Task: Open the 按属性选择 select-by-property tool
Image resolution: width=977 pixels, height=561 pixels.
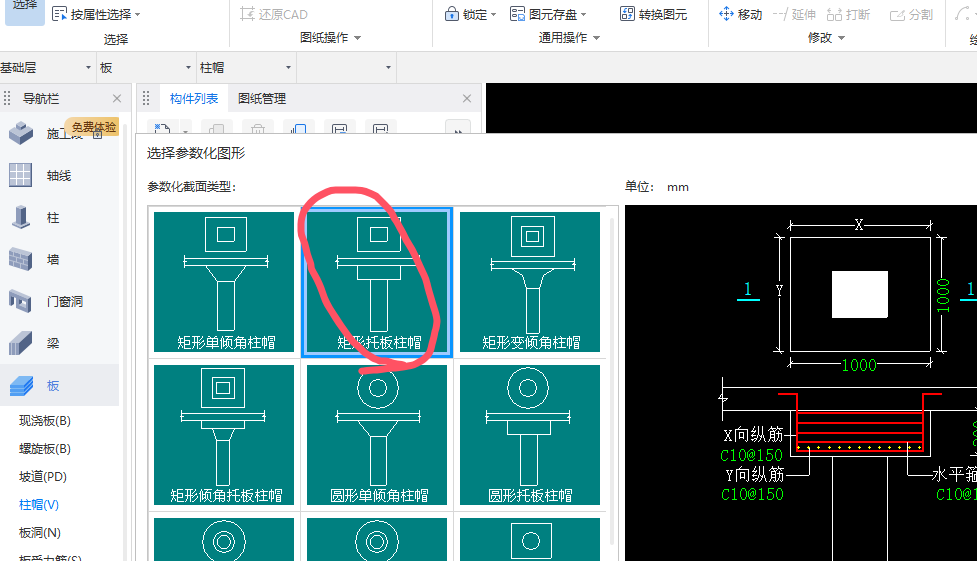Action: pyautogui.click(x=95, y=14)
